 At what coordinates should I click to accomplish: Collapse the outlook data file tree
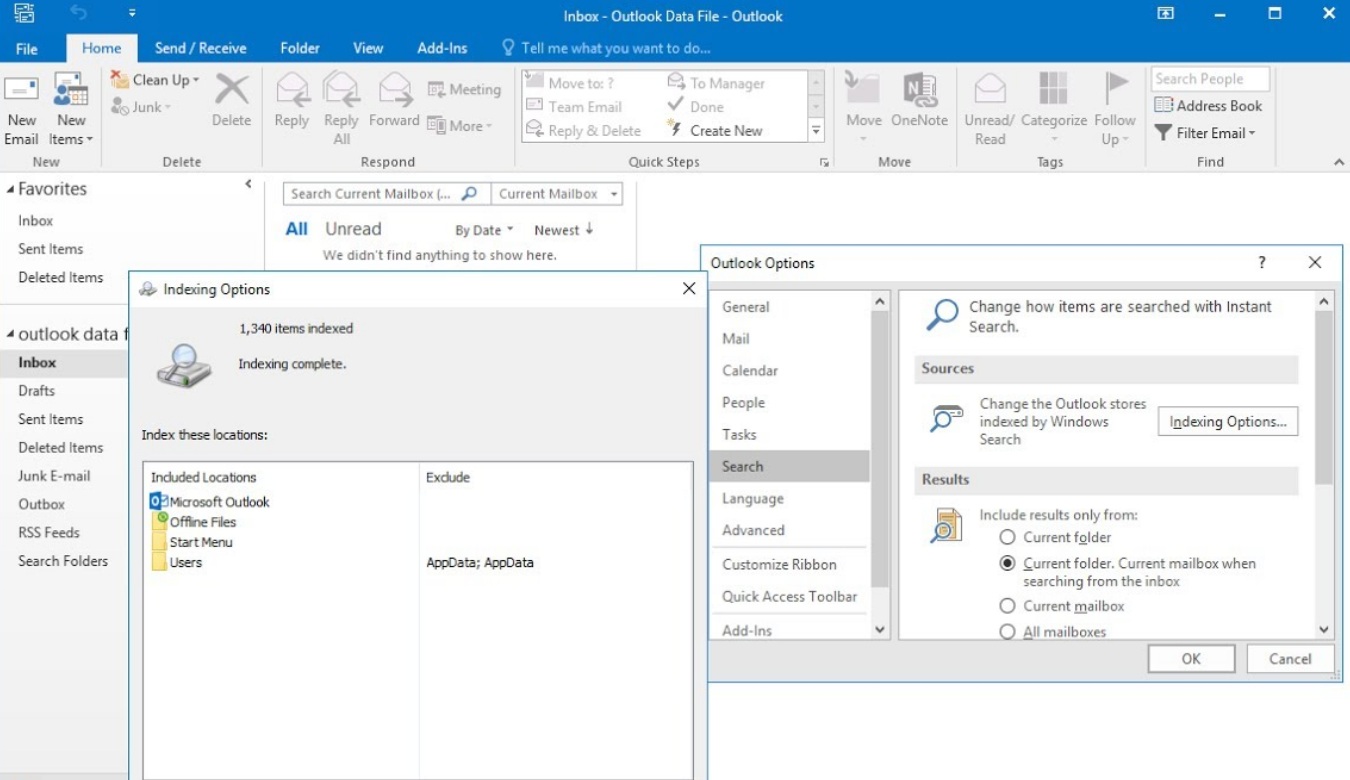(x=10, y=334)
